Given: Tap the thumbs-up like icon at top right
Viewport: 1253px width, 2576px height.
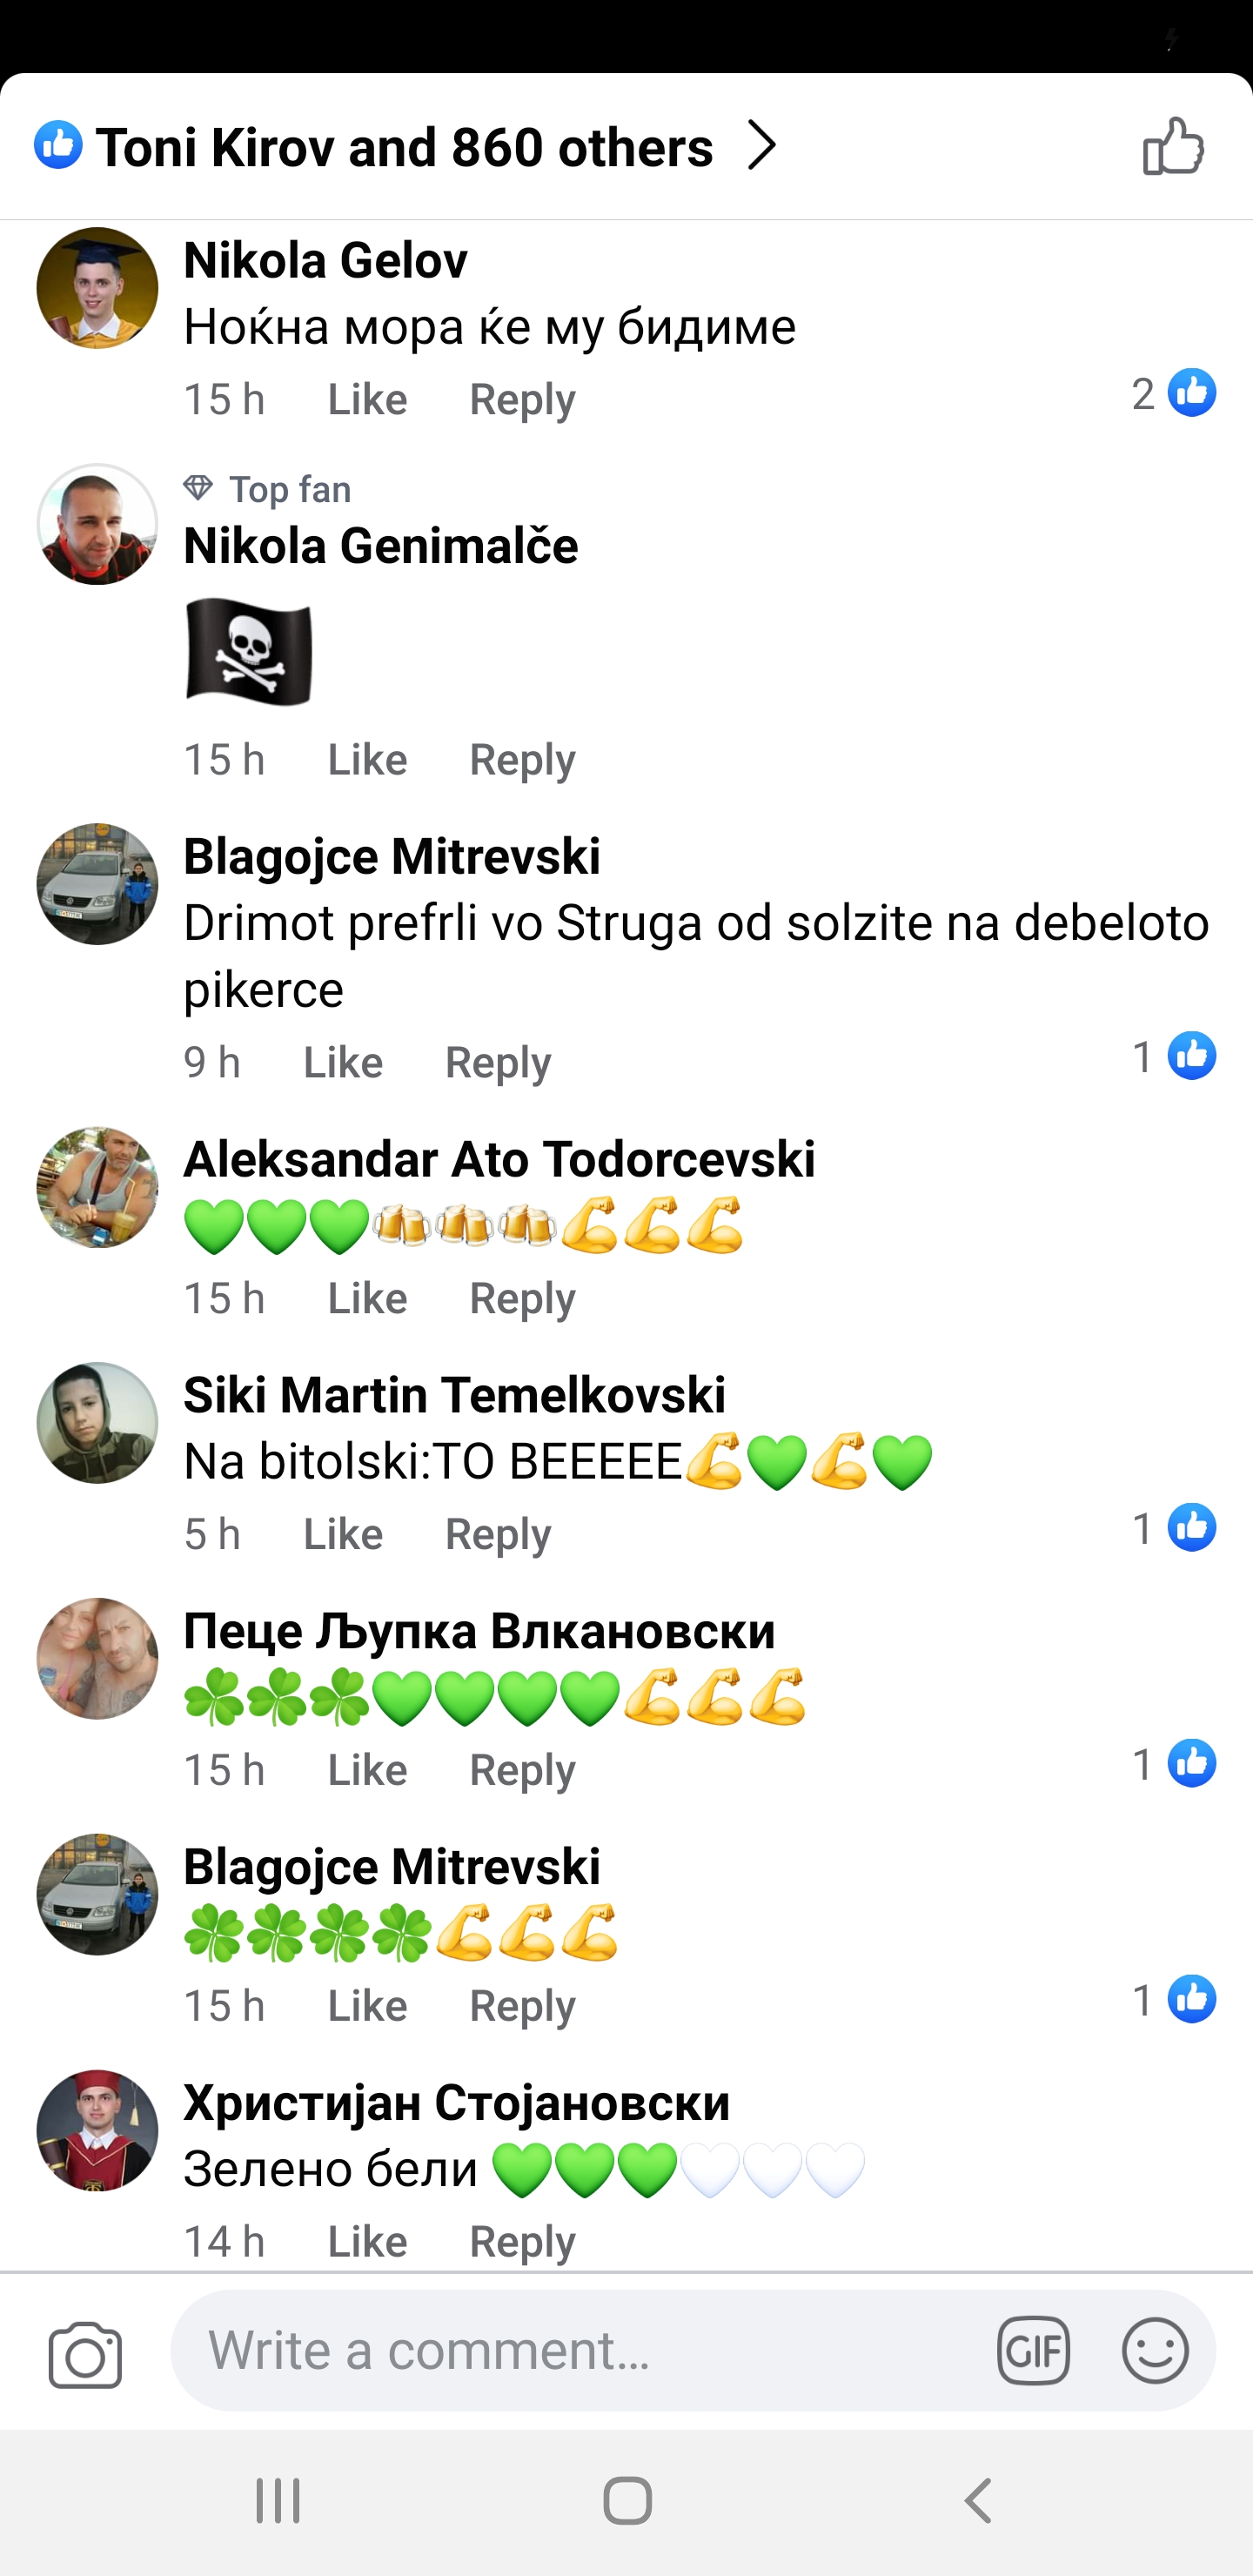Looking at the screenshot, I should tap(1173, 146).
